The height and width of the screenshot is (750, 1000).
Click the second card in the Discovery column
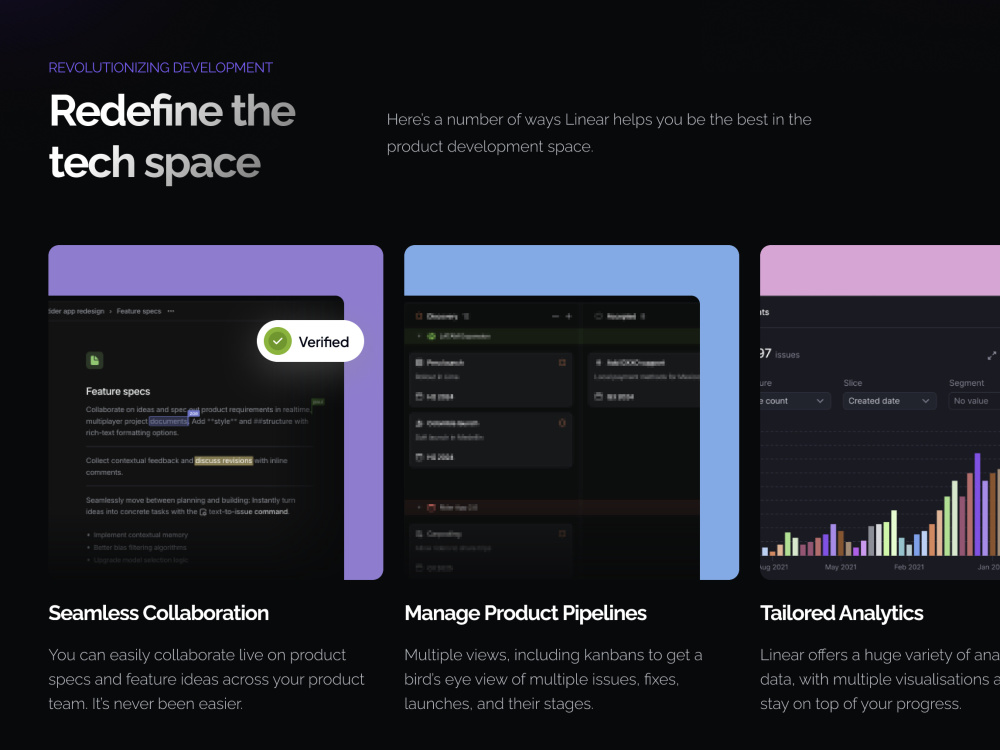pyautogui.click(x=490, y=440)
